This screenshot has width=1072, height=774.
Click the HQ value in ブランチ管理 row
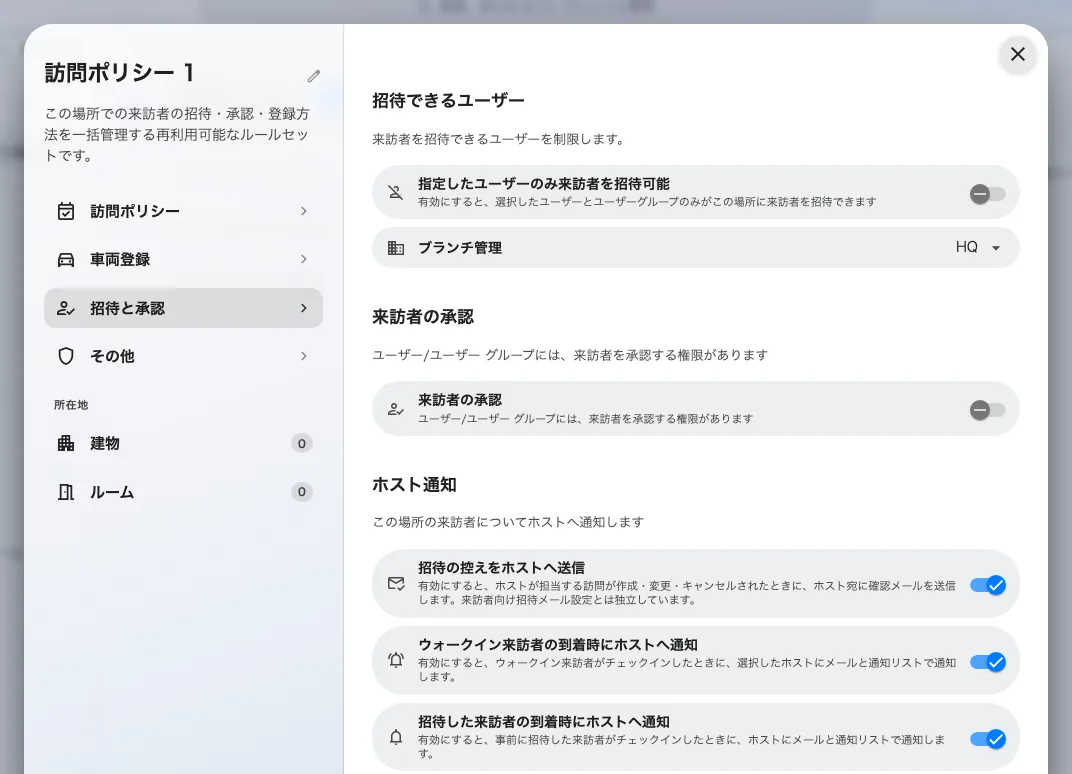tap(967, 247)
